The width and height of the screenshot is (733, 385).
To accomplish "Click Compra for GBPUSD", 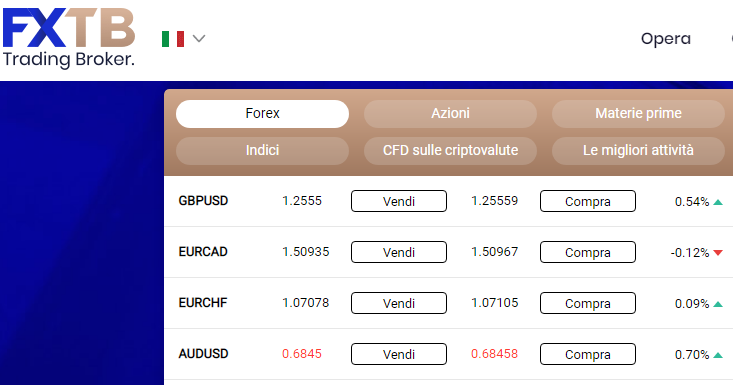I will point(588,201).
